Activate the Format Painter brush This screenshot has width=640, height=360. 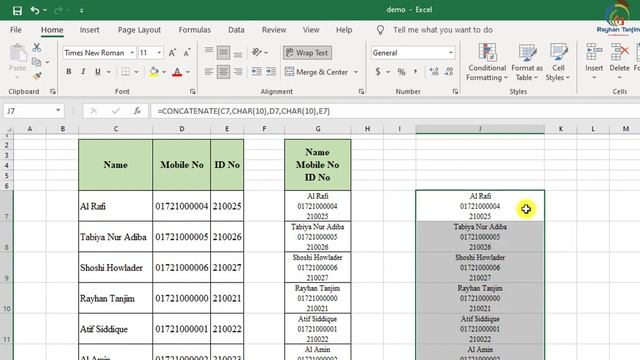[37, 76]
